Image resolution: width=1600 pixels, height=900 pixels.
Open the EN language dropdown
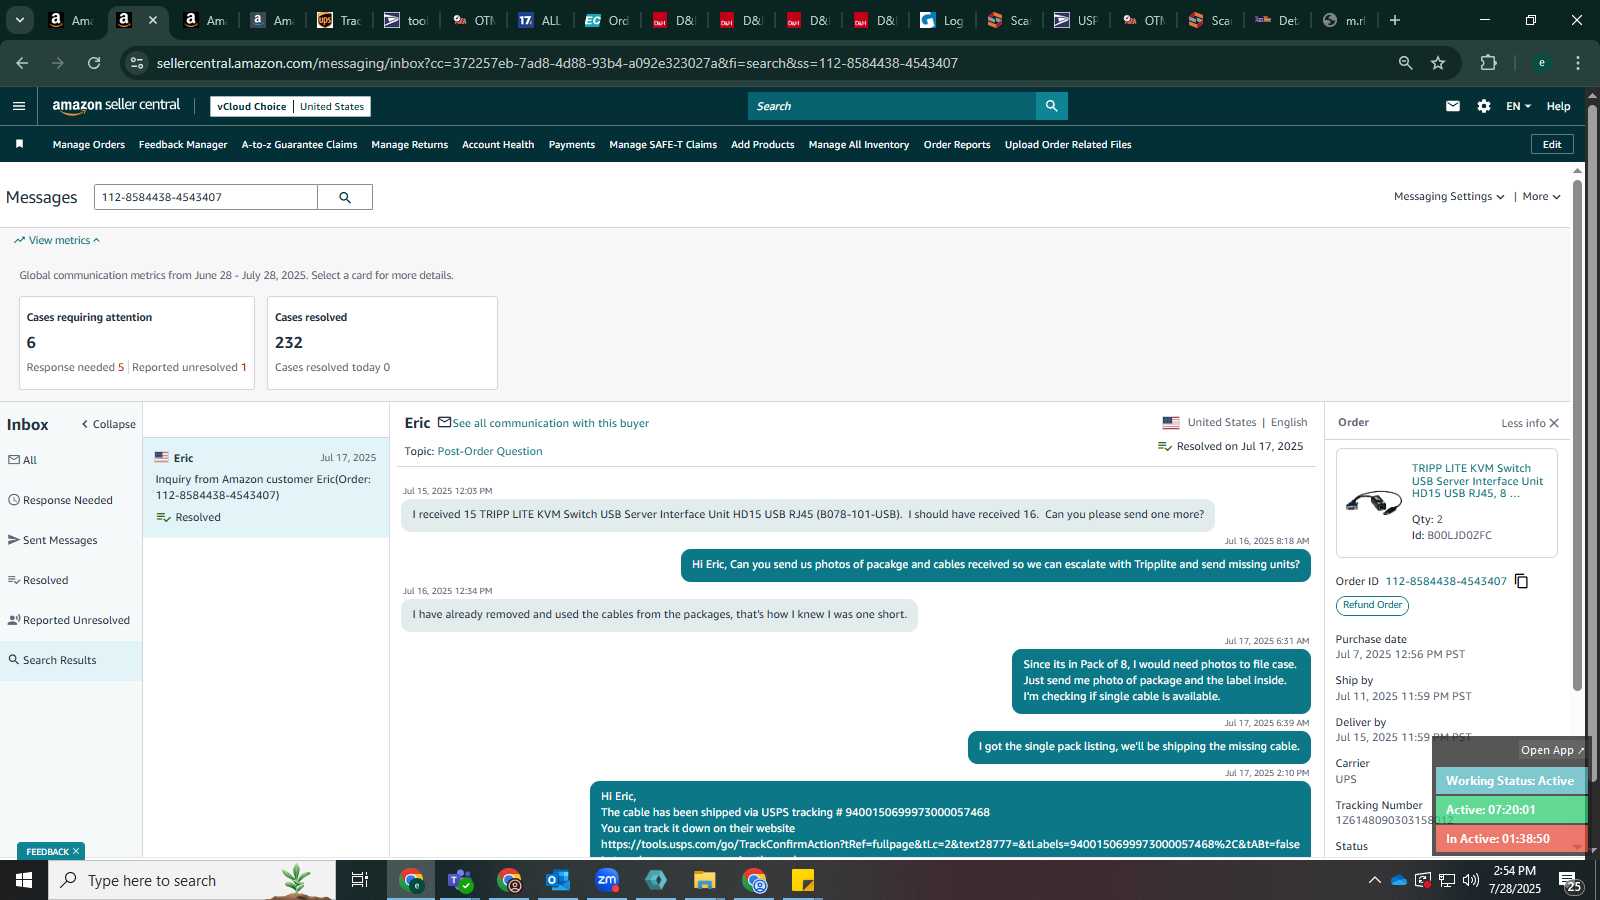point(1518,106)
